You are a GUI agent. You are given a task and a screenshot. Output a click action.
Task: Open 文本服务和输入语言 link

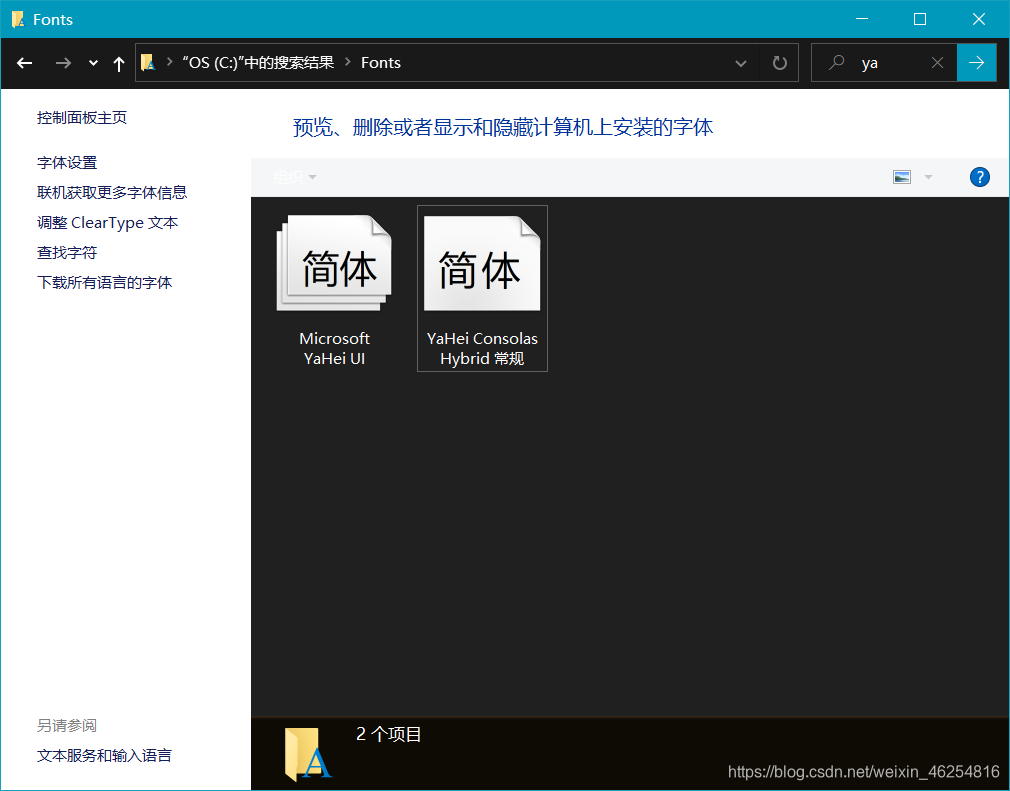[104, 755]
